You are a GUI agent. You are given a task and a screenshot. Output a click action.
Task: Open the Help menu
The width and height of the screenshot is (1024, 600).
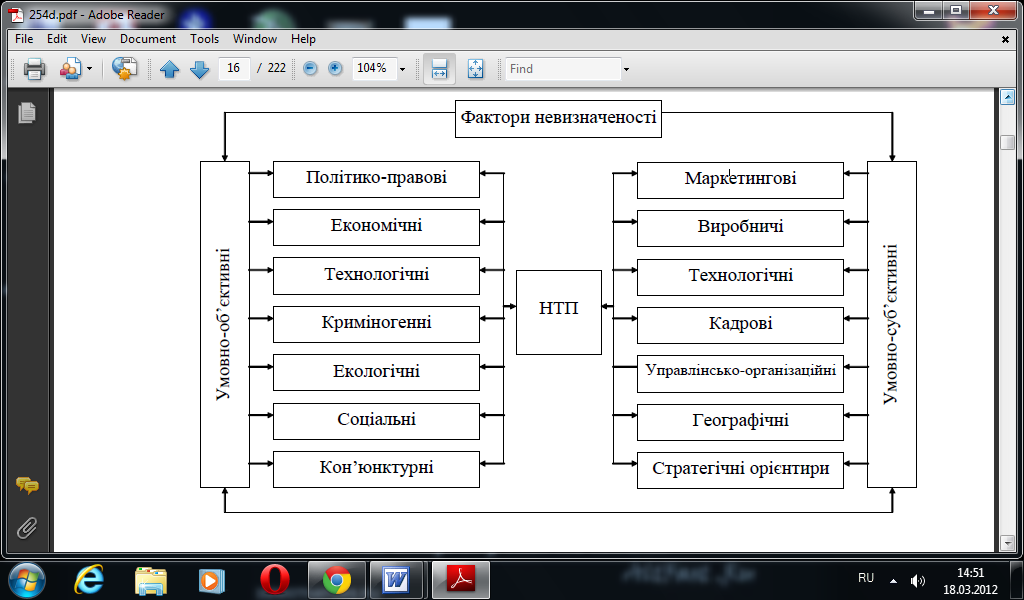(303, 39)
